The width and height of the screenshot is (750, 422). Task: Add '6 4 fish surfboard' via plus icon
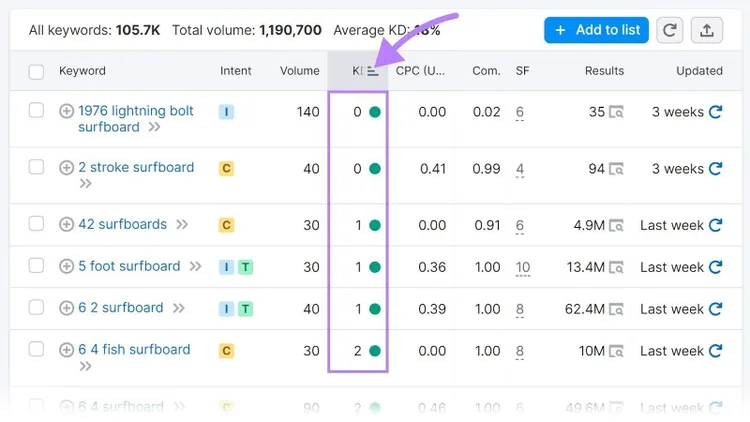[66, 350]
